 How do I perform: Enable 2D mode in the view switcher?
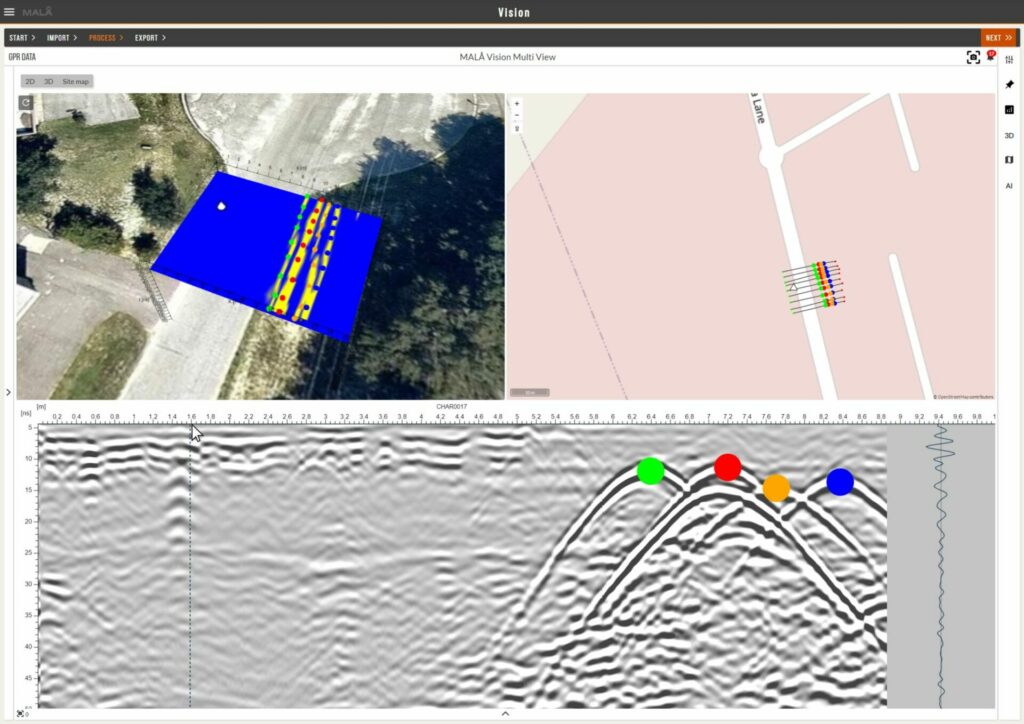tap(29, 81)
